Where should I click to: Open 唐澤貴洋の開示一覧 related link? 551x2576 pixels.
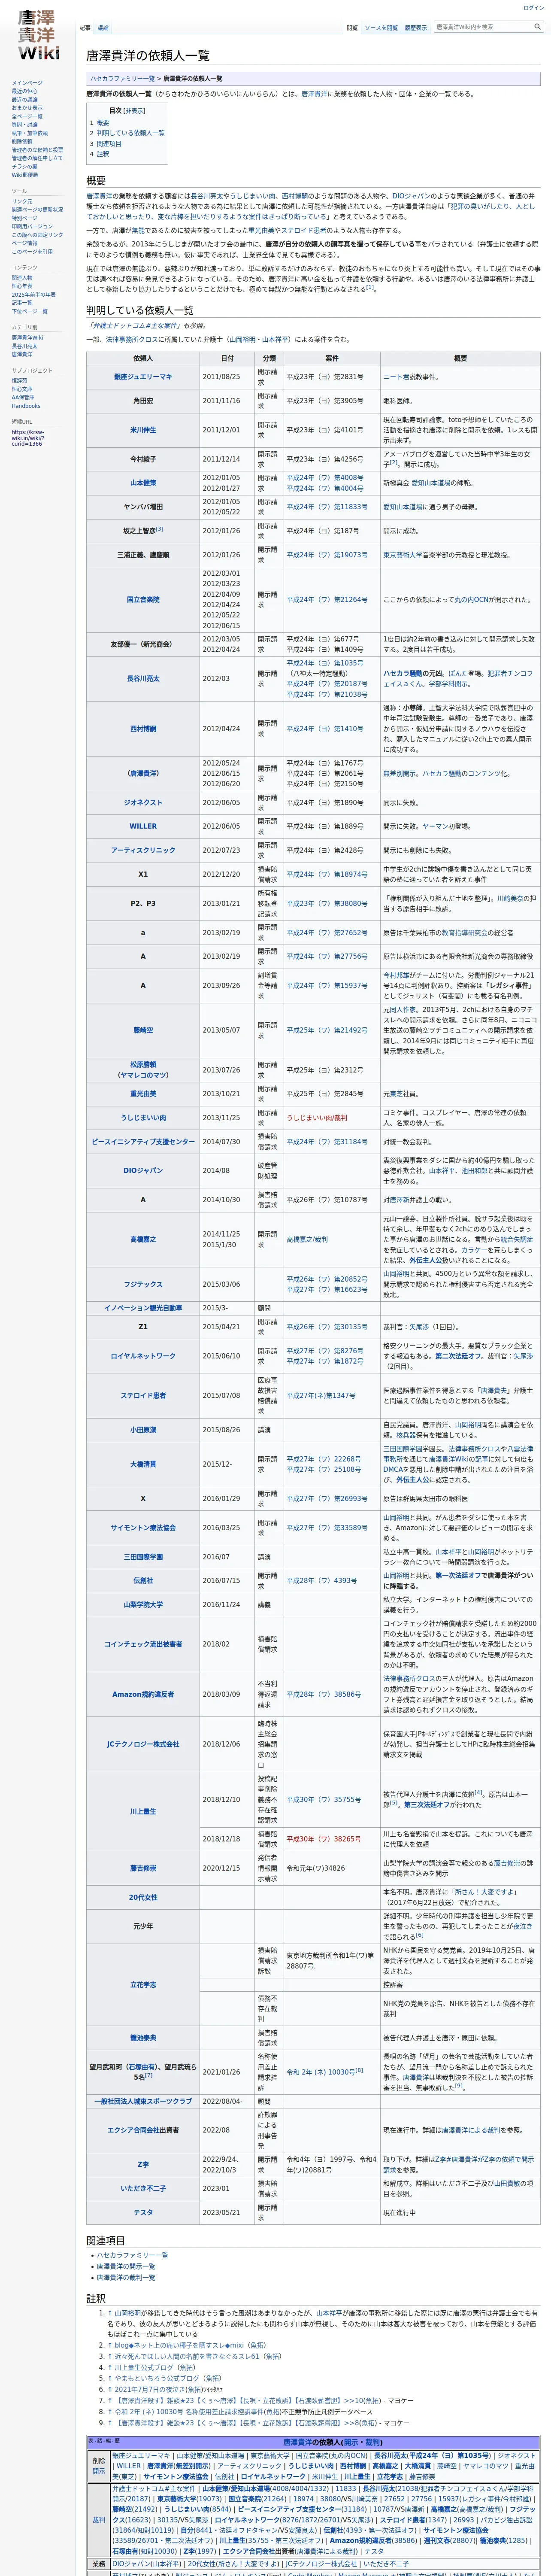pyautogui.click(x=126, y=2266)
